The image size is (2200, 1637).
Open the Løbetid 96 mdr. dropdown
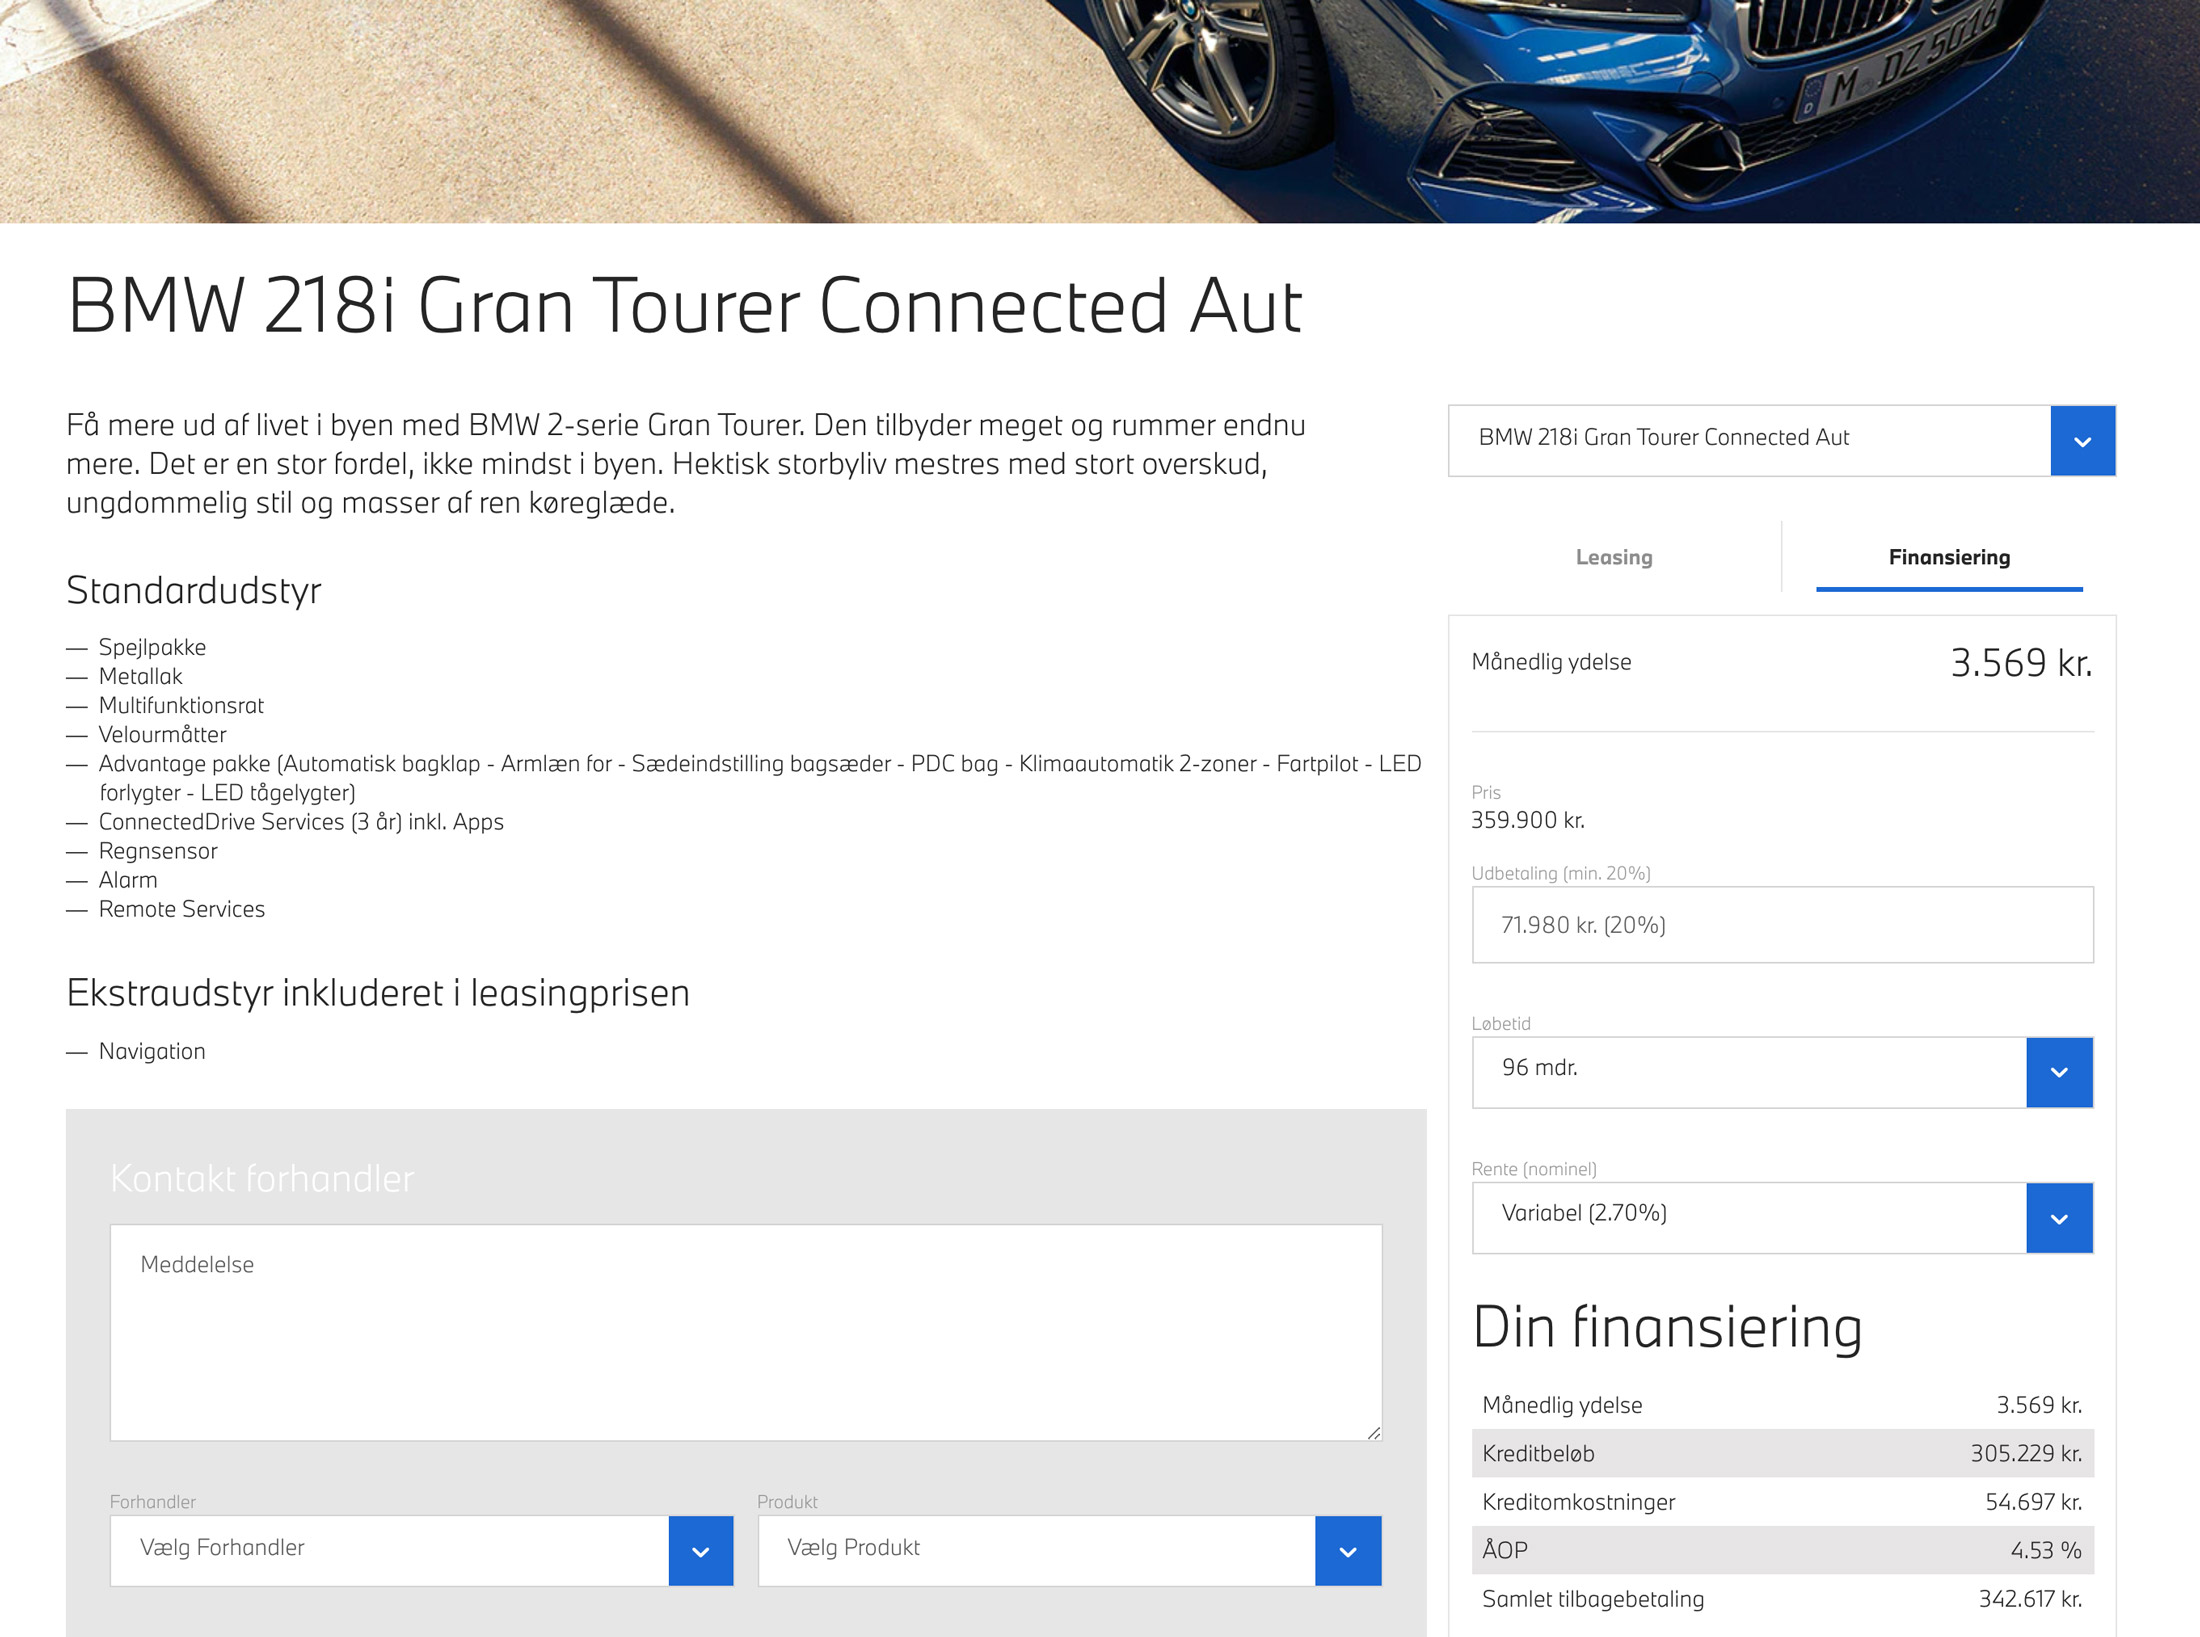pyautogui.click(x=1782, y=1072)
